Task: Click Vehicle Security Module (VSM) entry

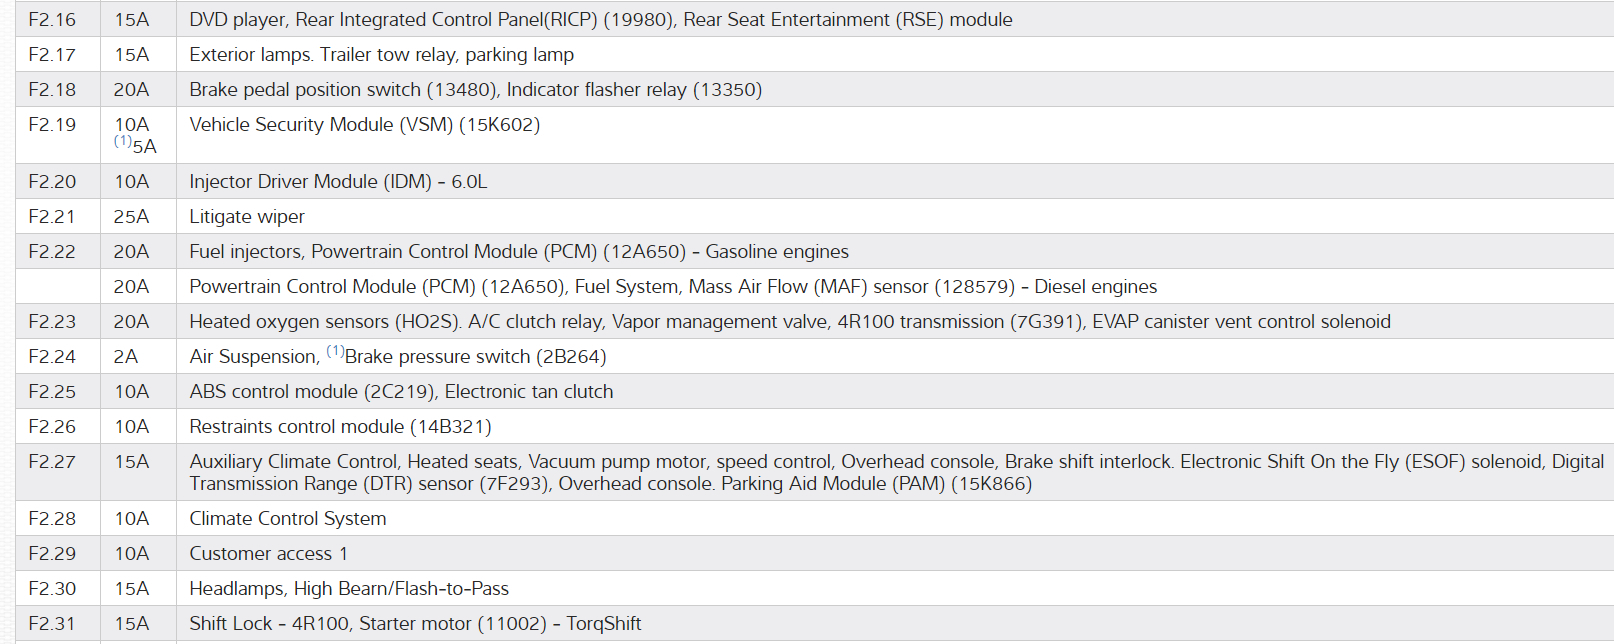Action: (364, 125)
